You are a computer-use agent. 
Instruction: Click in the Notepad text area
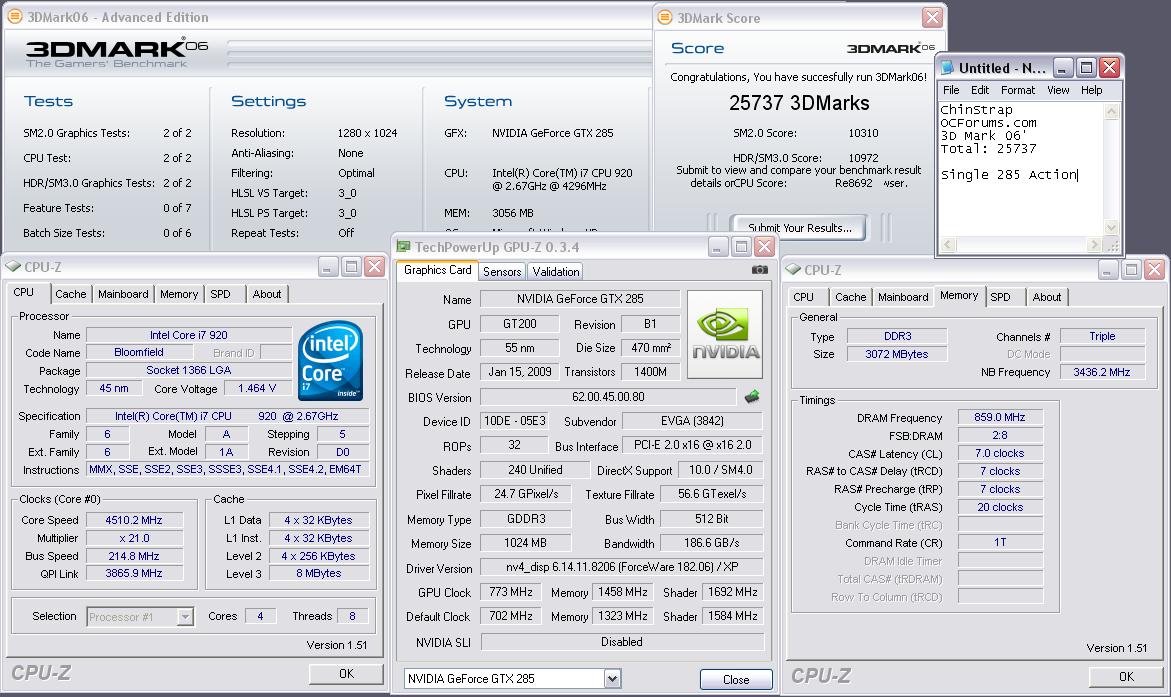(x=1021, y=170)
